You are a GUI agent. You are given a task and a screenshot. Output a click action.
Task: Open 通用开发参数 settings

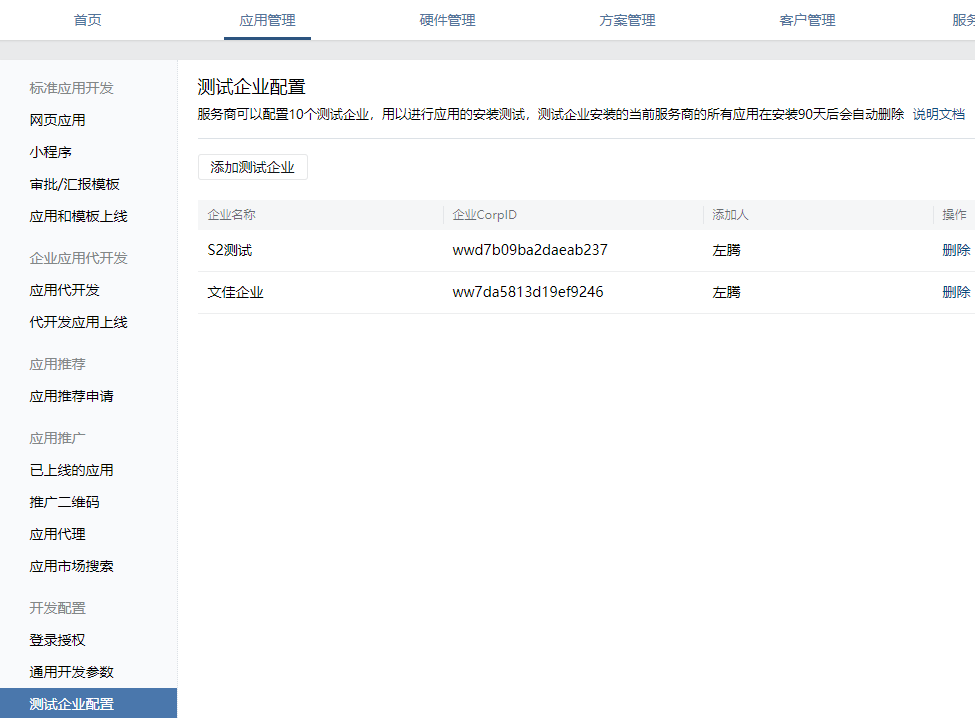72,672
